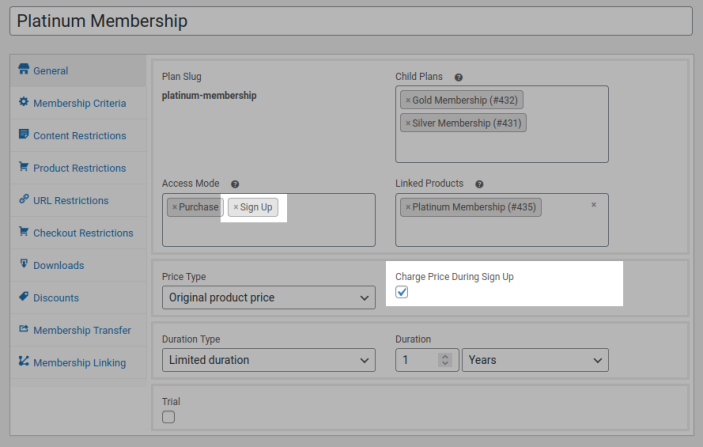Open the Price Type dropdown
Viewport: 703px width, 447px height.
point(268,298)
